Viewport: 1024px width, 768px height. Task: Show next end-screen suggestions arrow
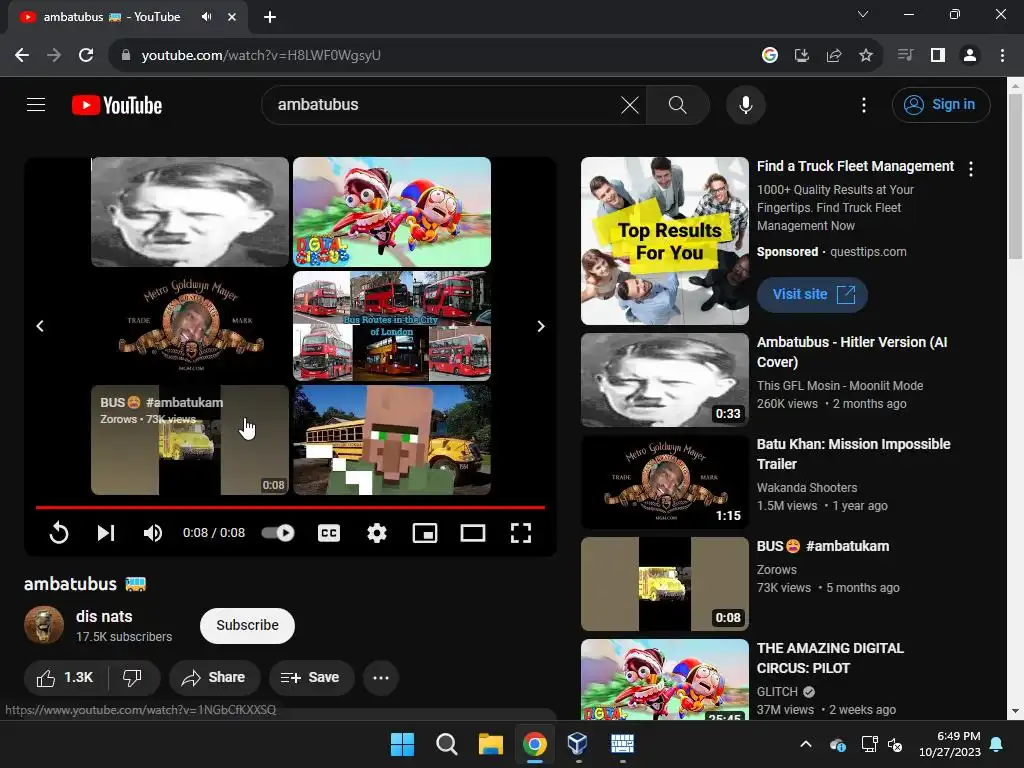(541, 326)
